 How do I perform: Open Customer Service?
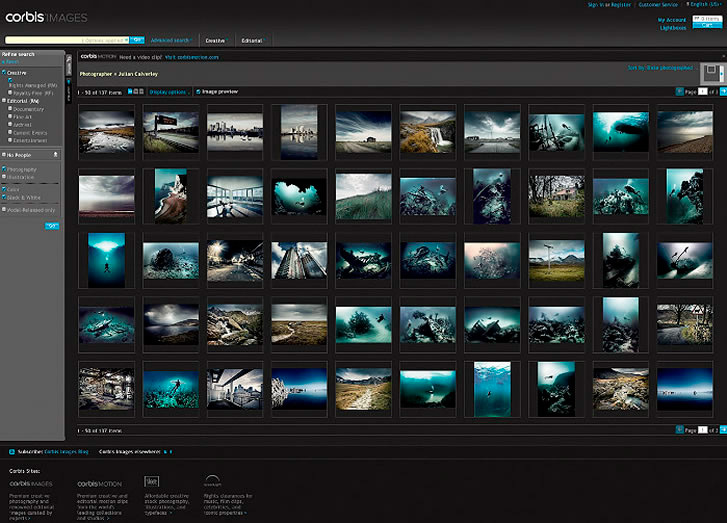(x=658, y=5)
